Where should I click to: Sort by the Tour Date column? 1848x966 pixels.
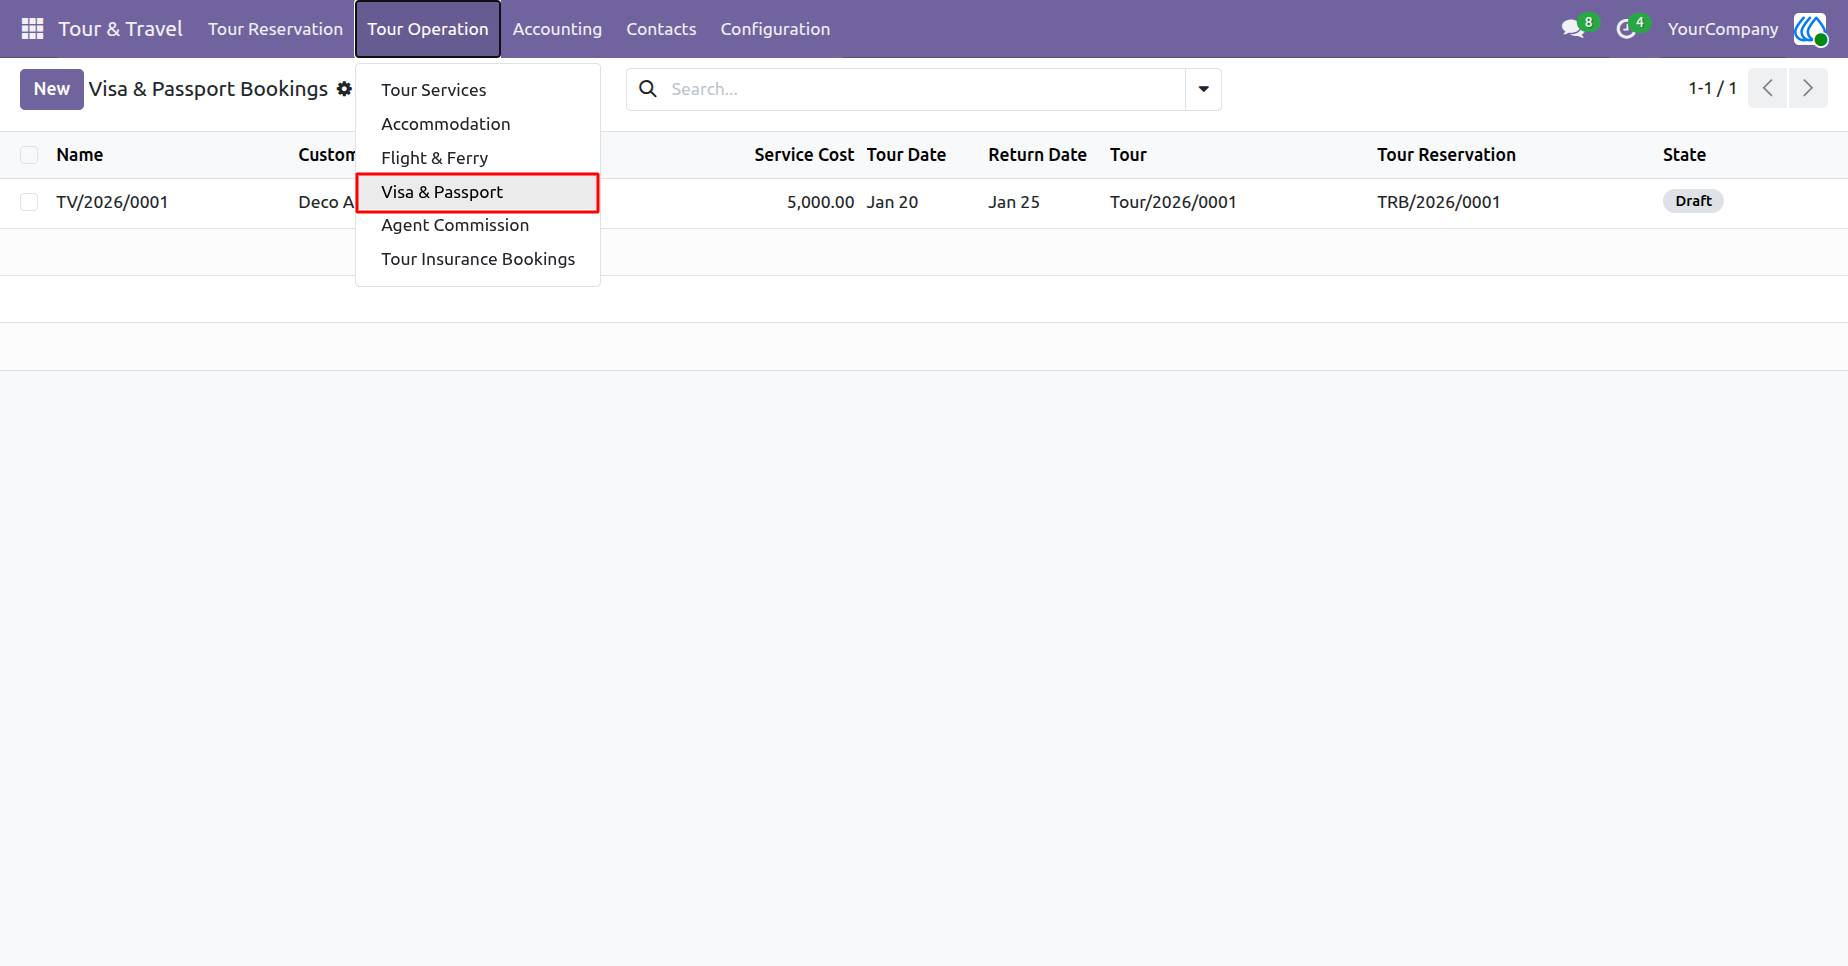(x=906, y=155)
